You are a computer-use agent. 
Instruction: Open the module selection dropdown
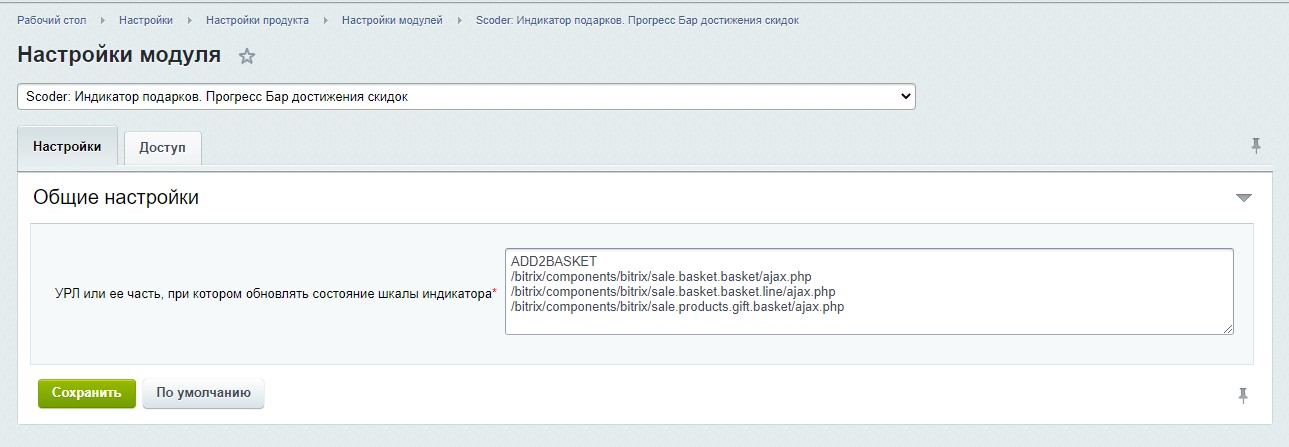point(466,97)
